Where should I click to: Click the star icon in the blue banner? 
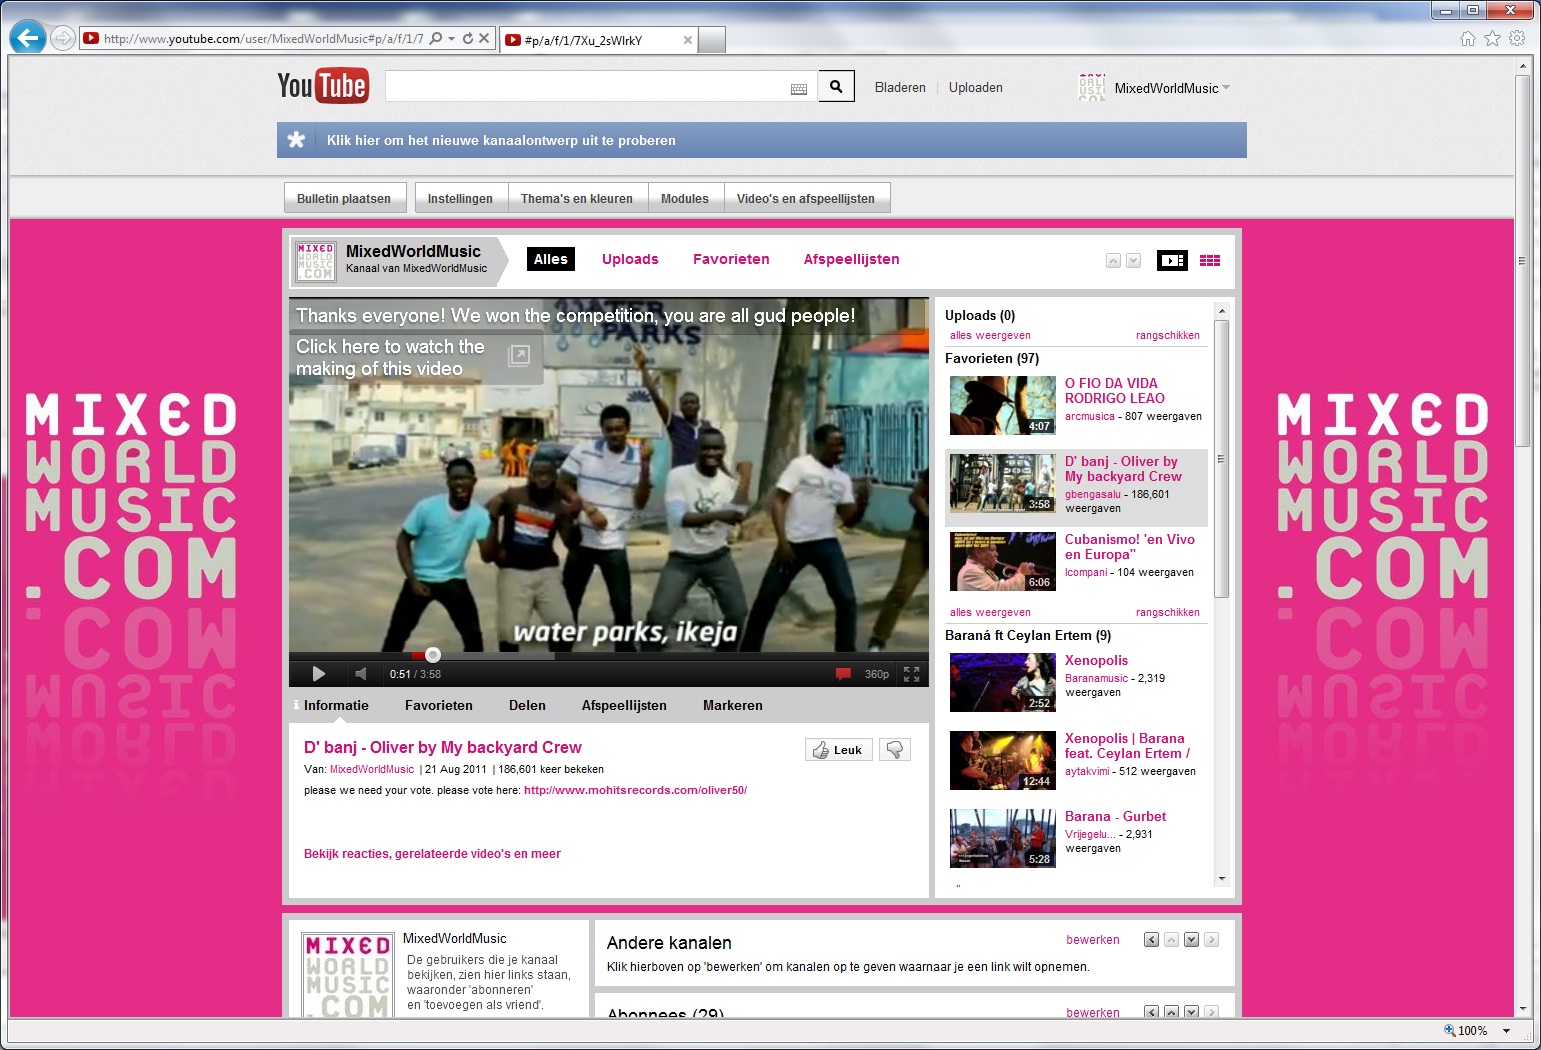point(296,140)
